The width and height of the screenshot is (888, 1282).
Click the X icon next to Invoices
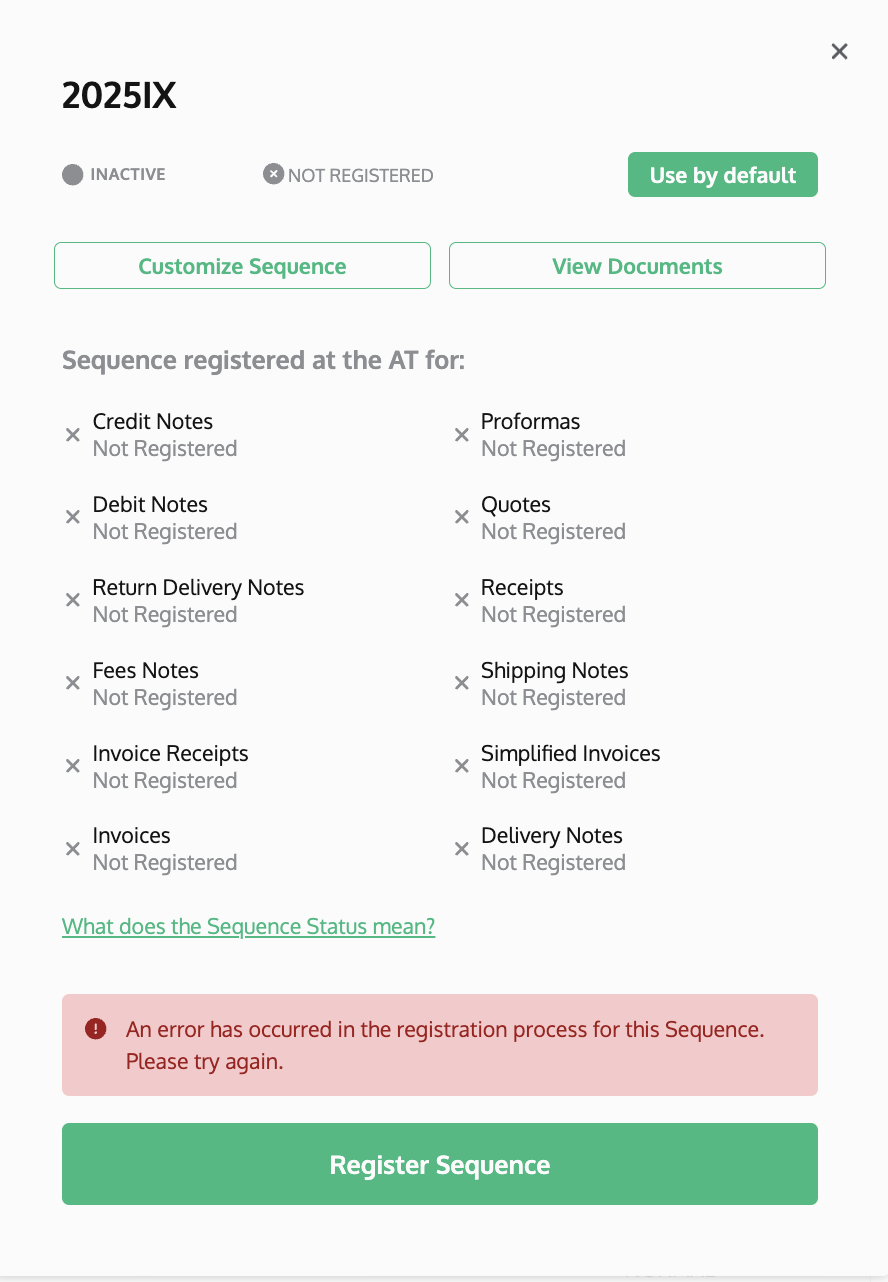[73, 849]
